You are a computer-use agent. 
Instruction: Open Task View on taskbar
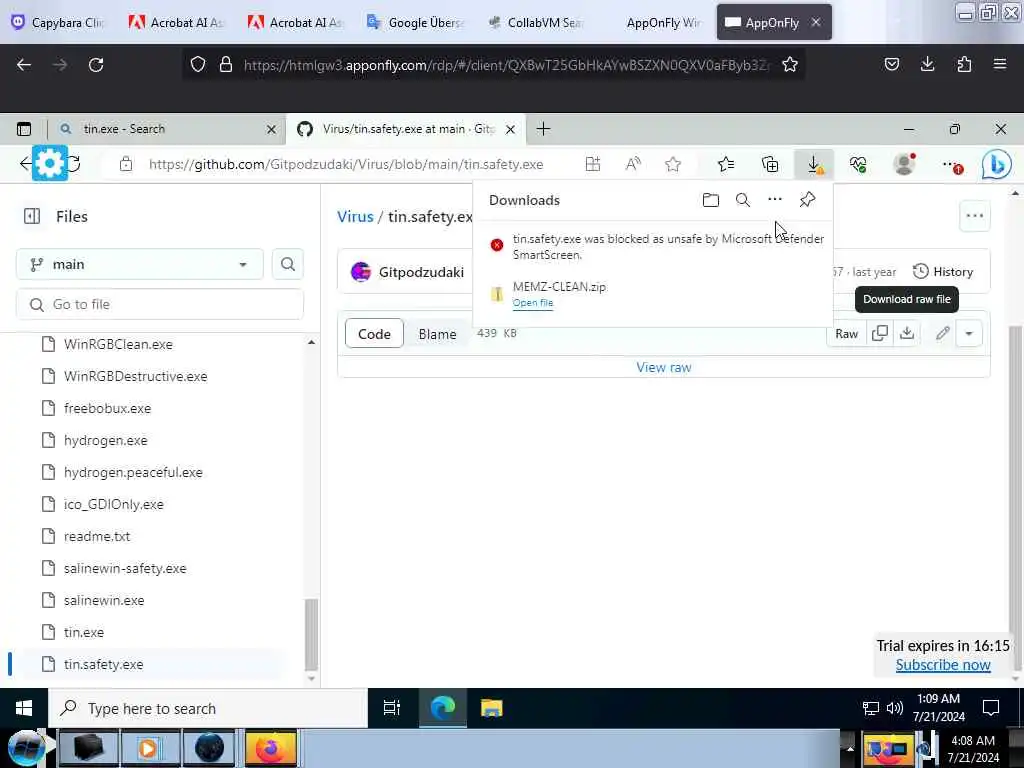(x=392, y=708)
